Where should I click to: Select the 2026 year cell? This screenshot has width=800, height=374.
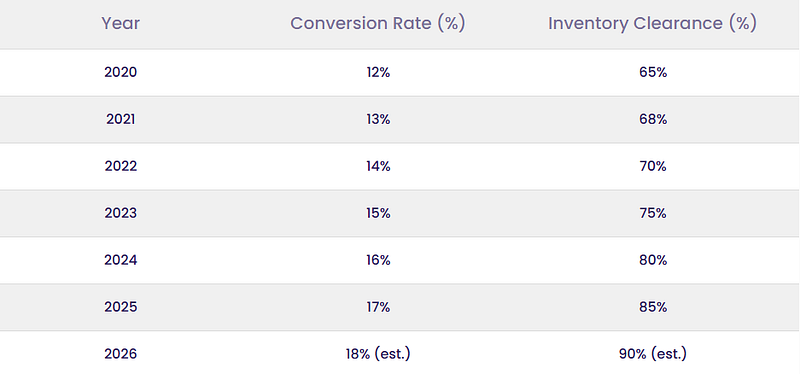point(121,354)
